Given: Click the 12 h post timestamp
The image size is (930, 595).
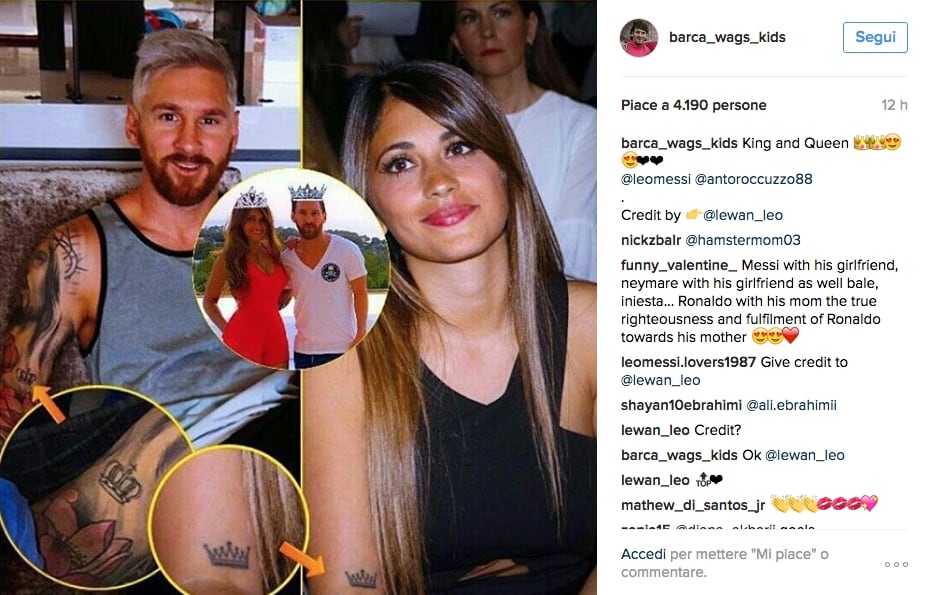Looking at the screenshot, I should tap(894, 106).
